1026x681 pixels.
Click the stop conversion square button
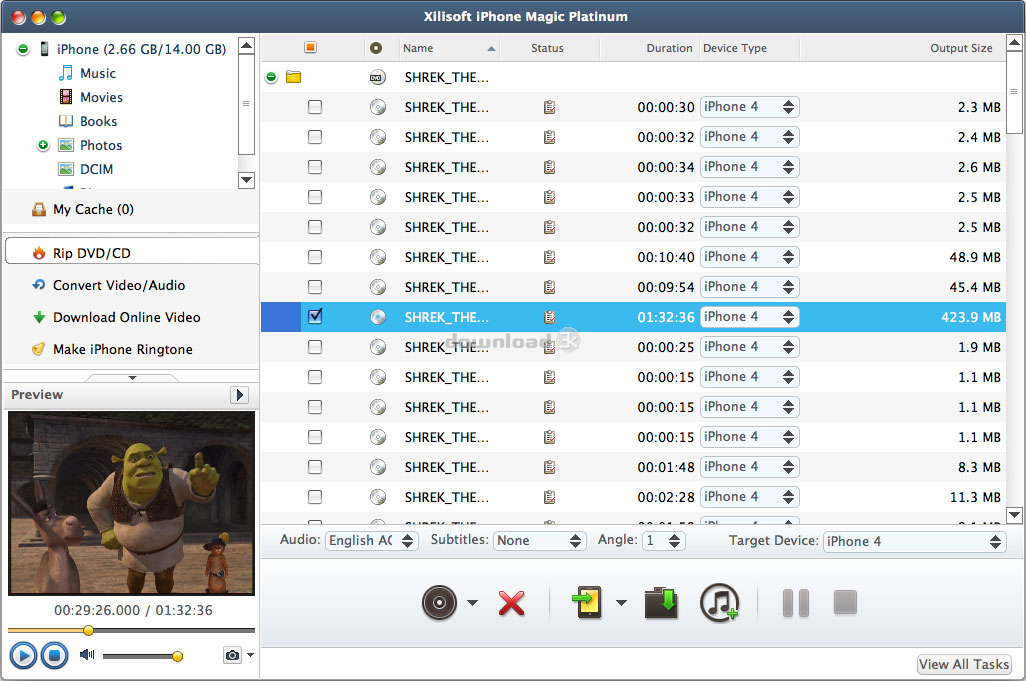[845, 602]
